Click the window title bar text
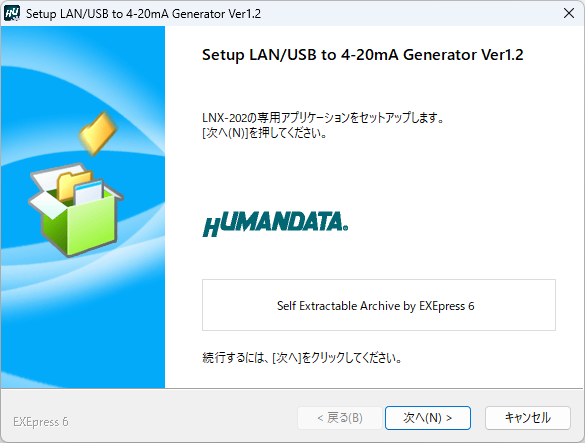The width and height of the screenshot is (585, 443). pos(143,14)
